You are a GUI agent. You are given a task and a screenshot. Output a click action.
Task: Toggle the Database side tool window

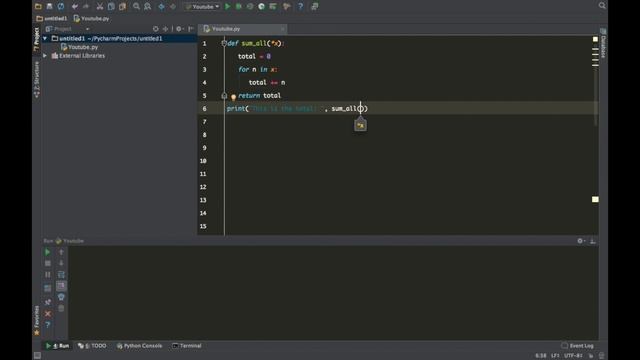pyautogui.click(x=603, y=43)
